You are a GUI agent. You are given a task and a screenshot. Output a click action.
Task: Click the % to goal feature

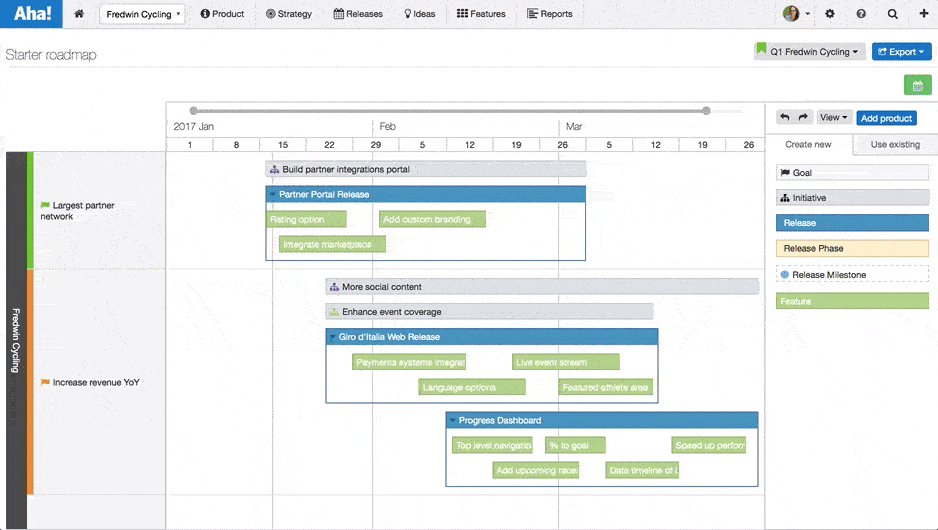tap(575, 446)
